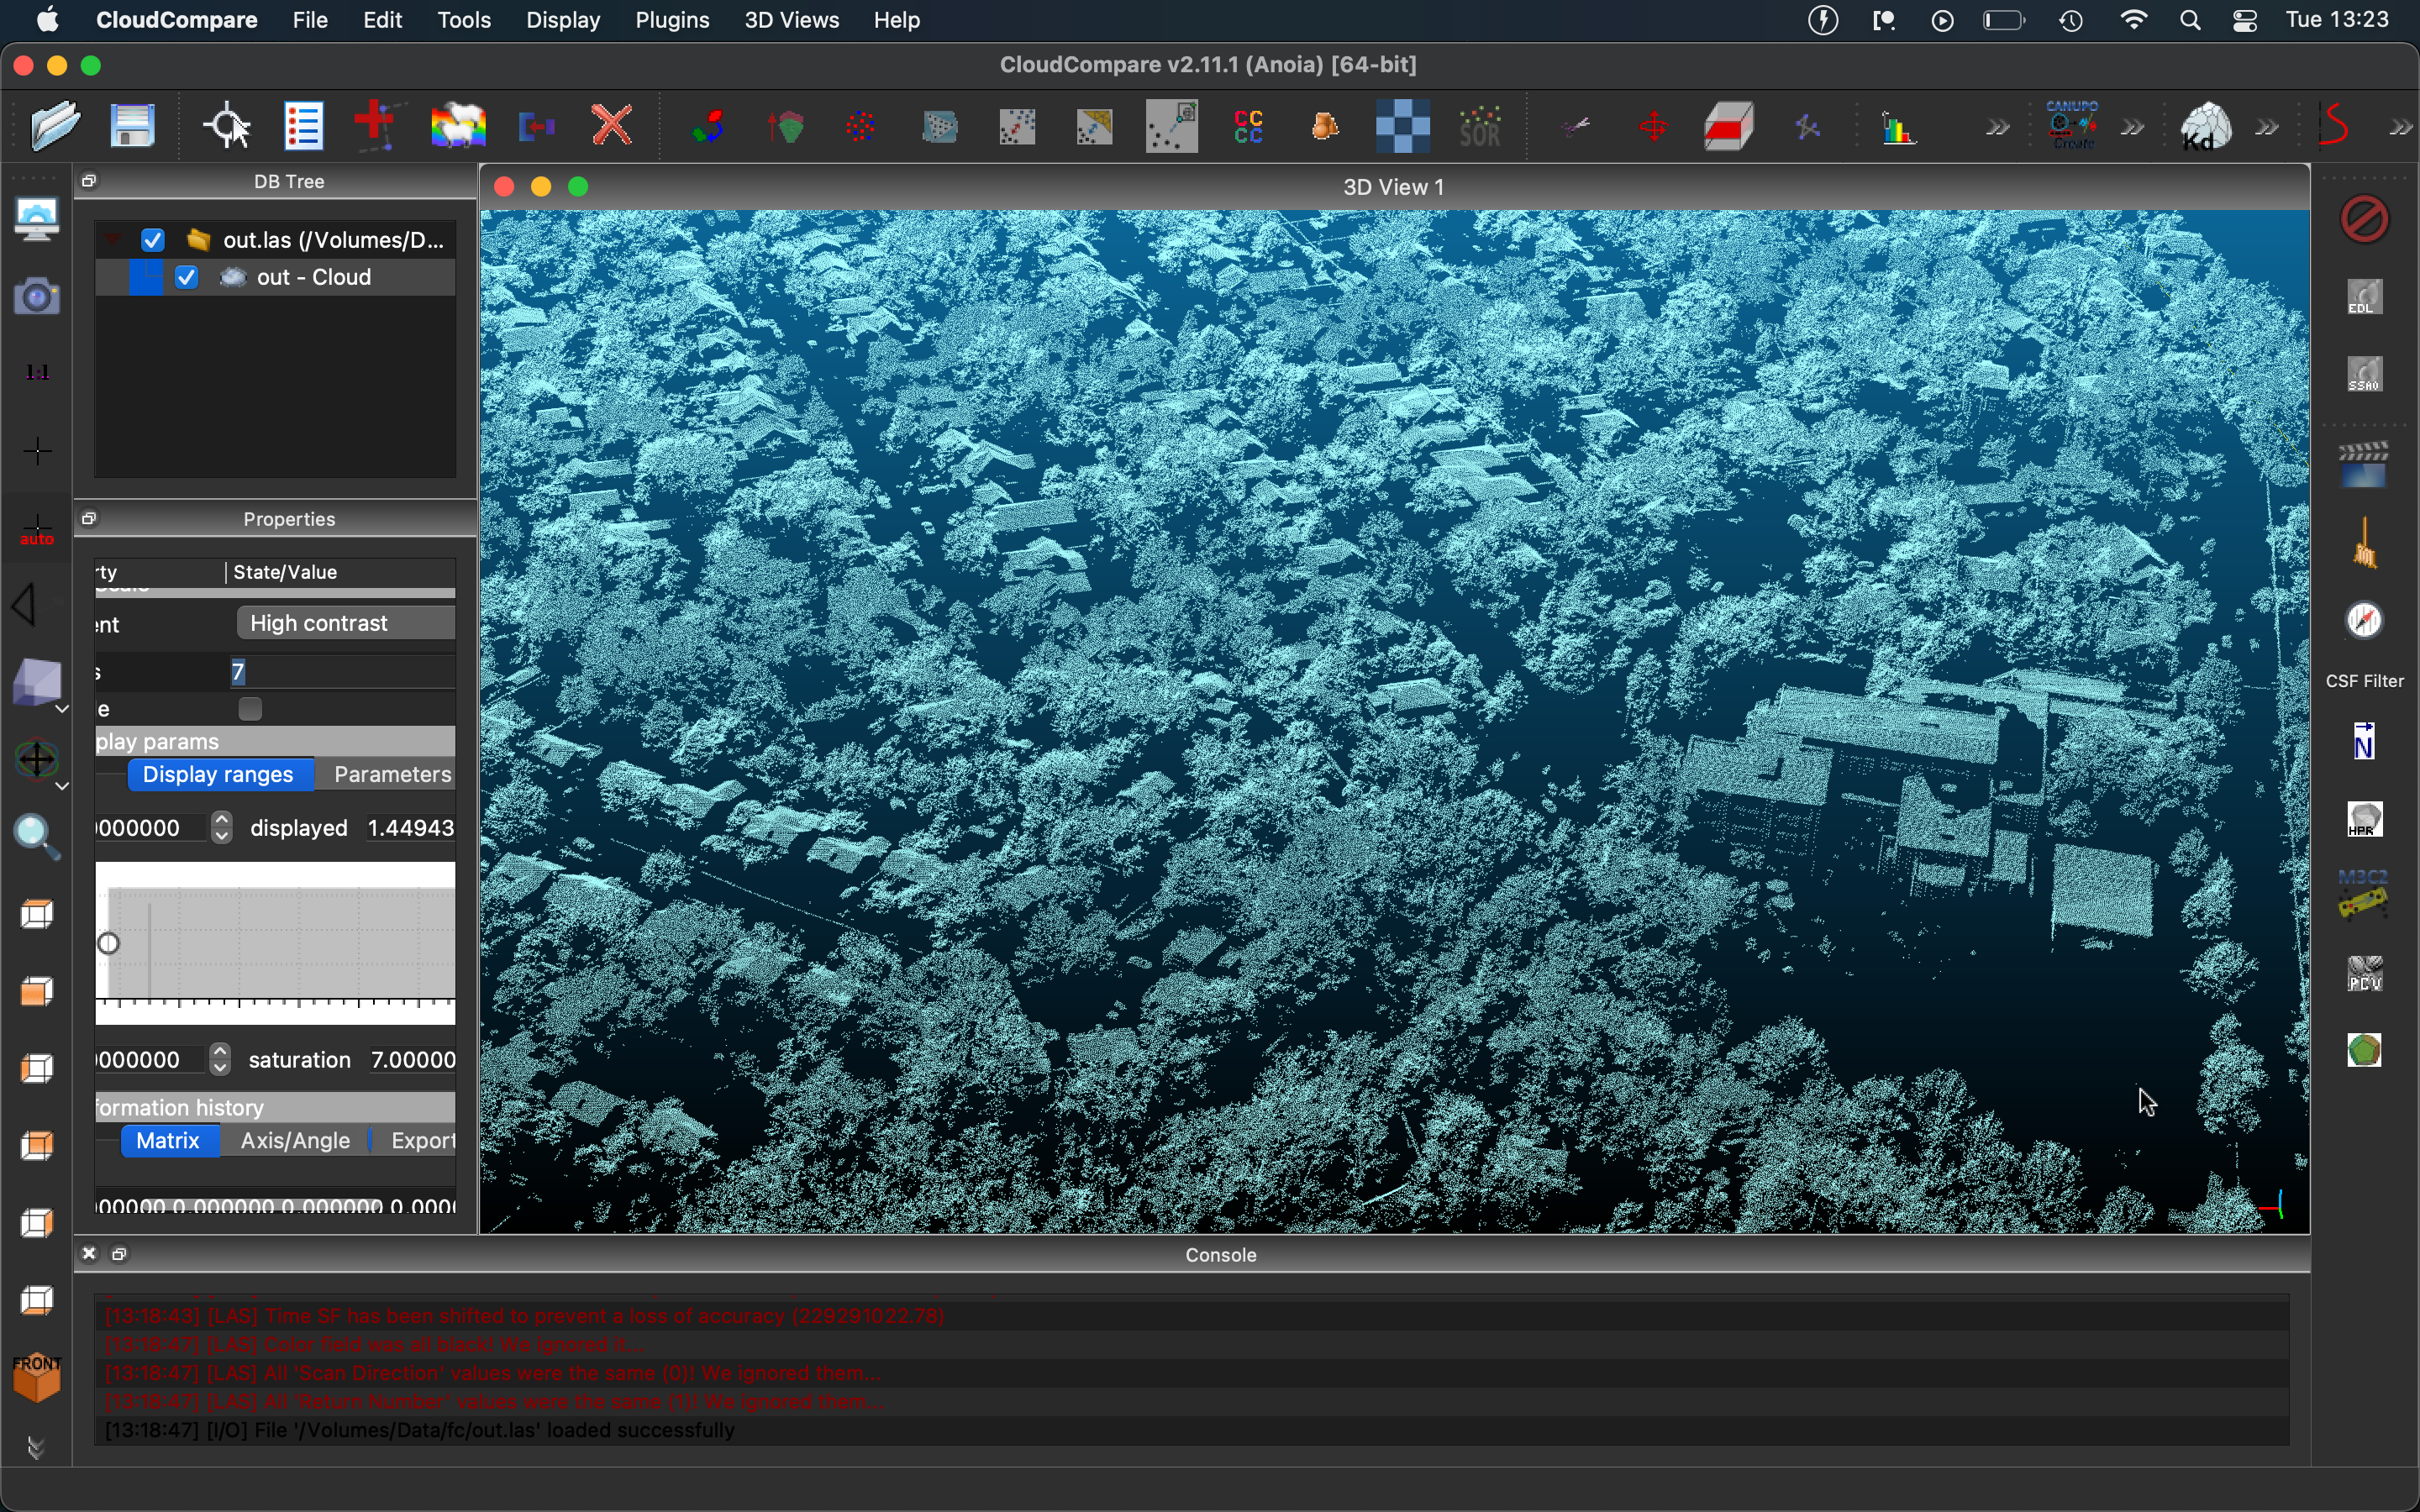Open the High contrast color scale dropdown
The image size is (2420, 1512).
point(345,624)
